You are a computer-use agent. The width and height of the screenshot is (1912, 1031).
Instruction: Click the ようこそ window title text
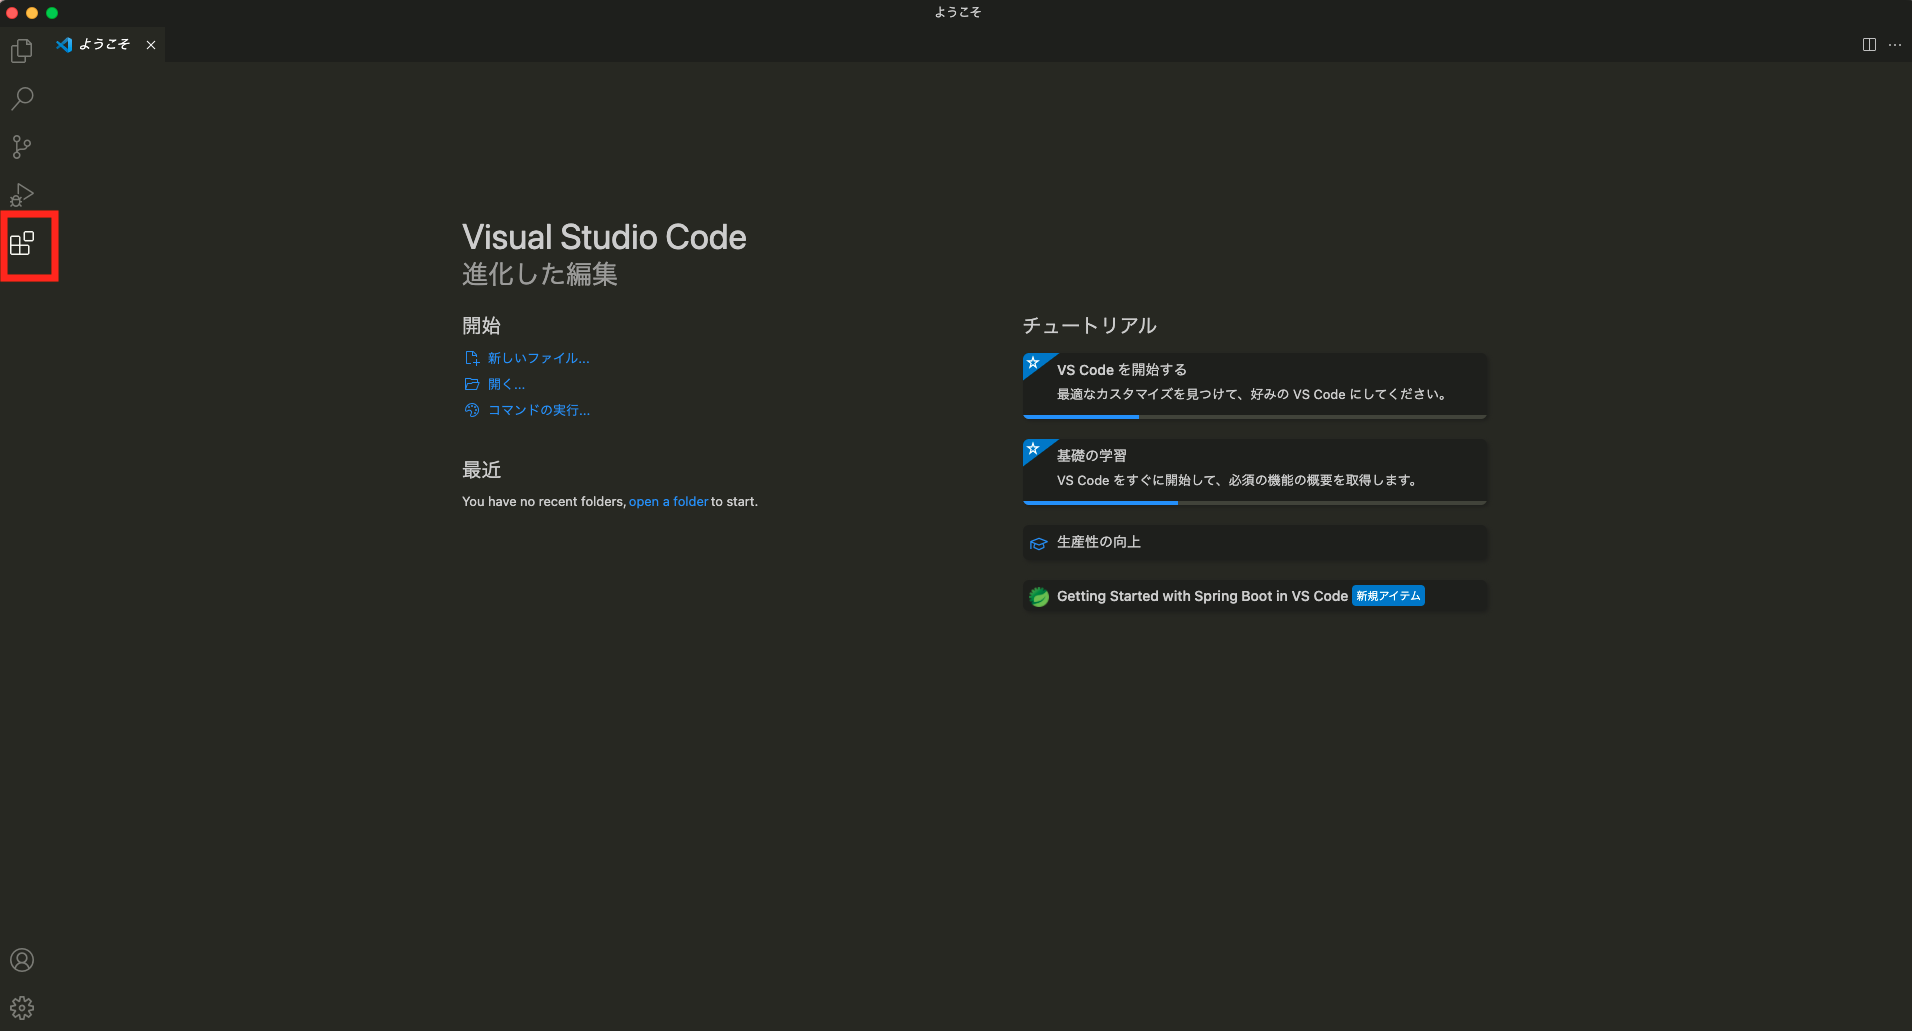tap(958, 12)
